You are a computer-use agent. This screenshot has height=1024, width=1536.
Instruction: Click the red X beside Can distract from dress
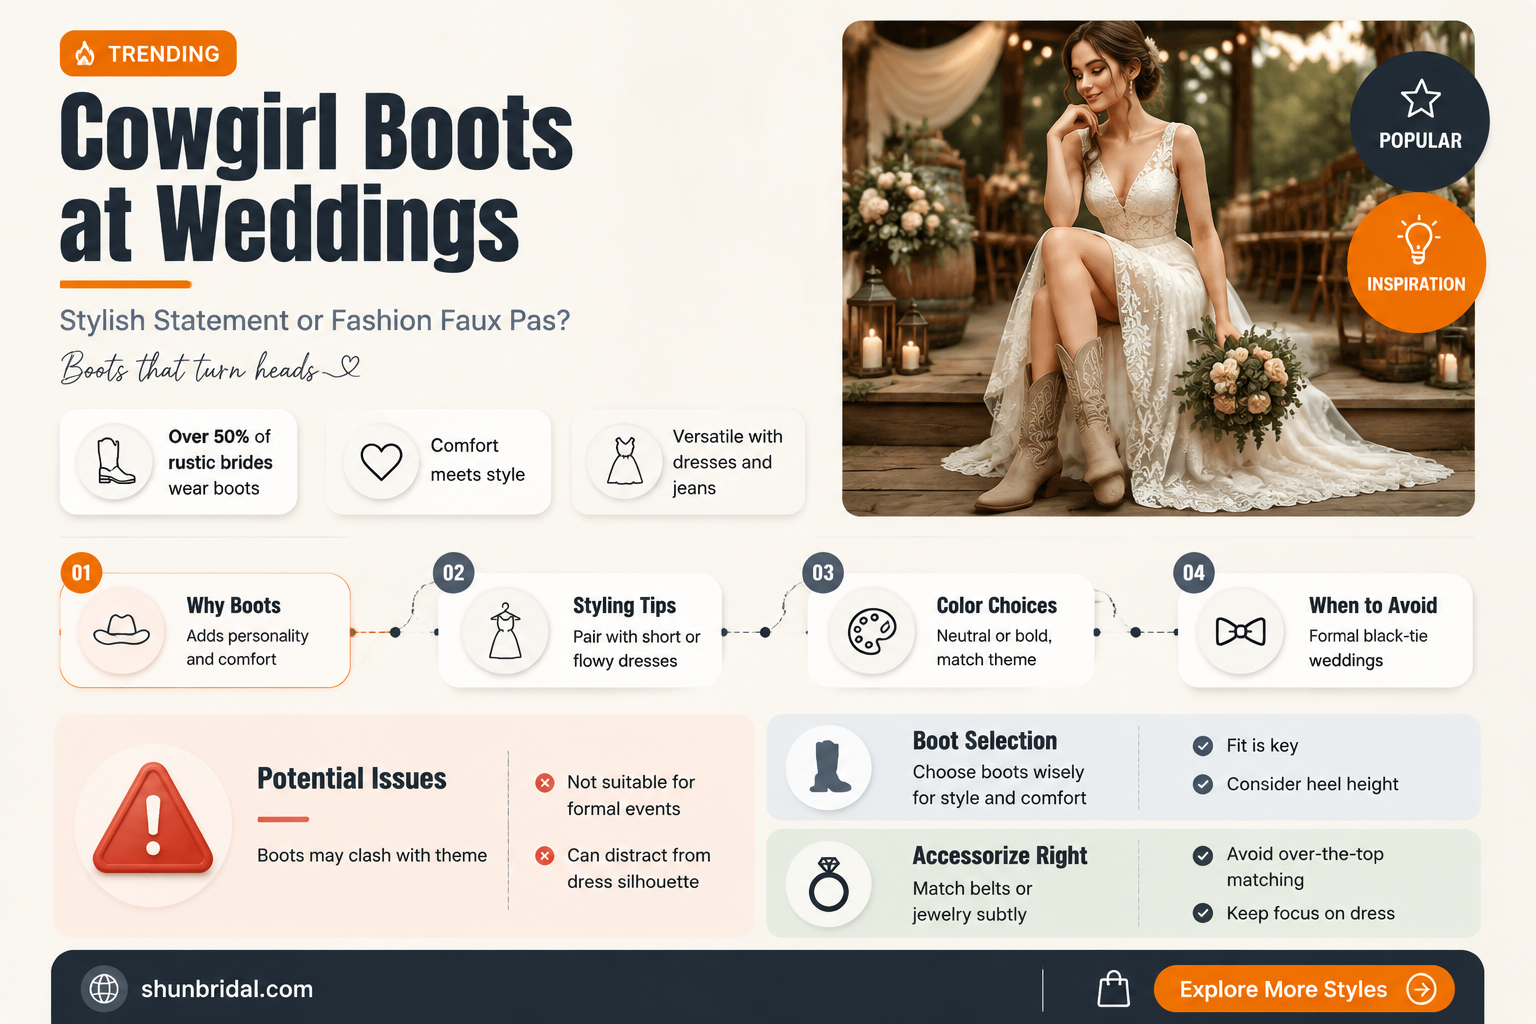(545, 856)
